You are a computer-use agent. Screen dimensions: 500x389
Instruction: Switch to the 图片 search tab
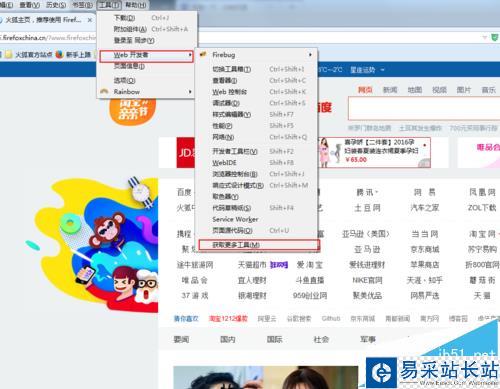(x=464, y=90)
